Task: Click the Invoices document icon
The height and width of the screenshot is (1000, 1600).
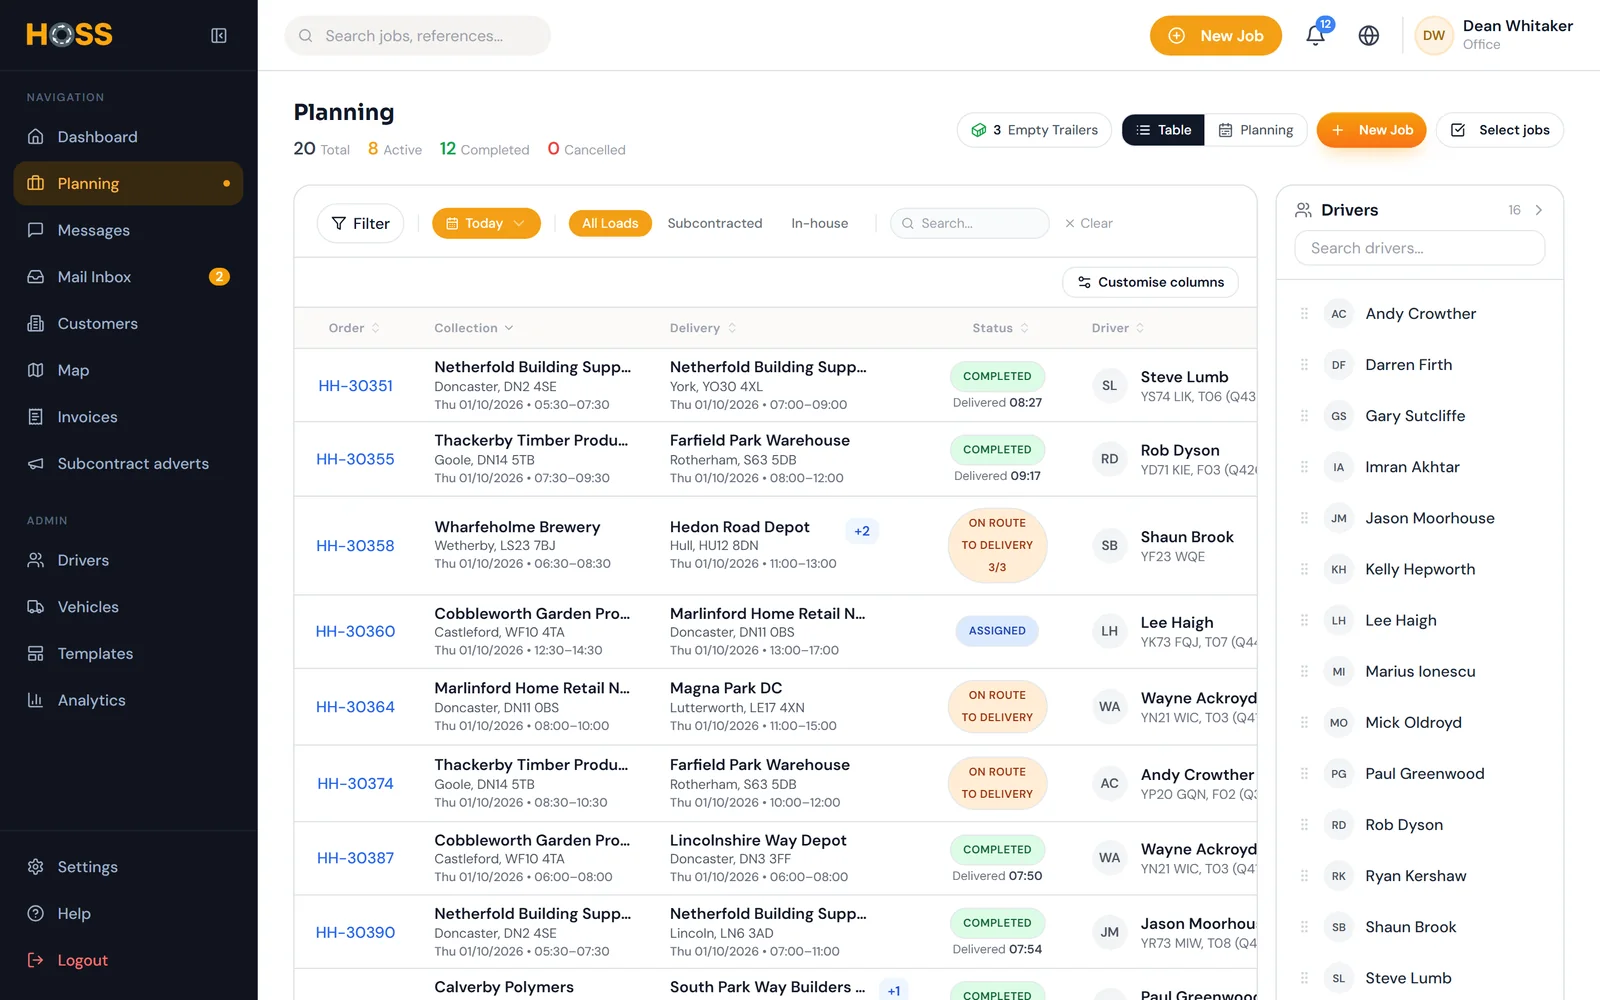Action: [36, 417]
